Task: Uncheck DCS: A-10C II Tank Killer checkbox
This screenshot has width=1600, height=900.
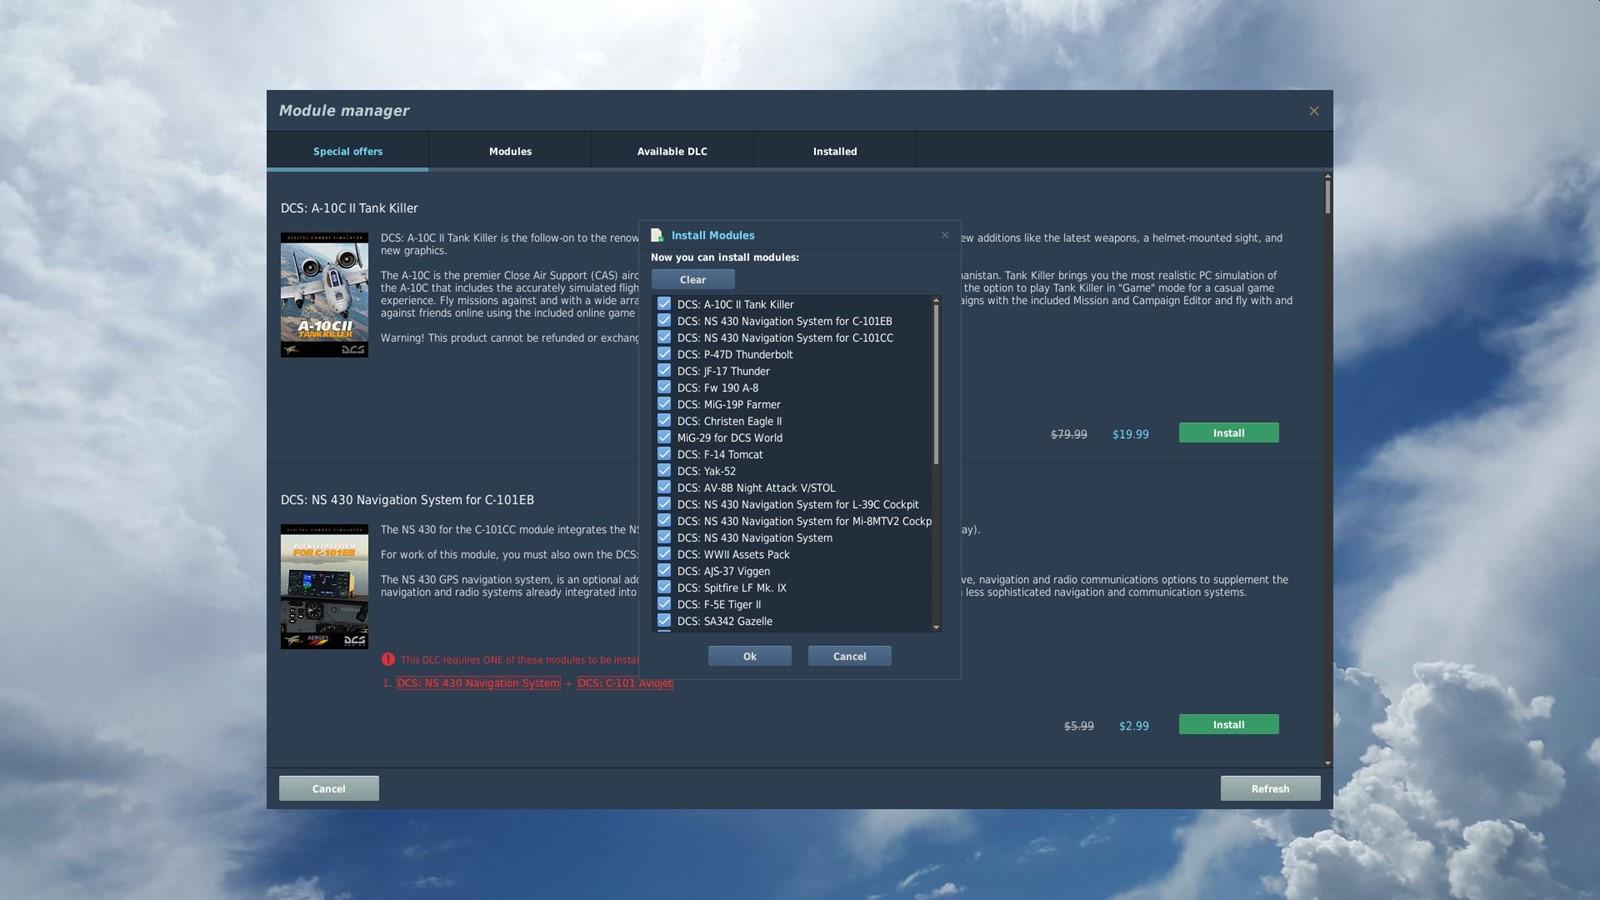Action: (x=664, y=304)
